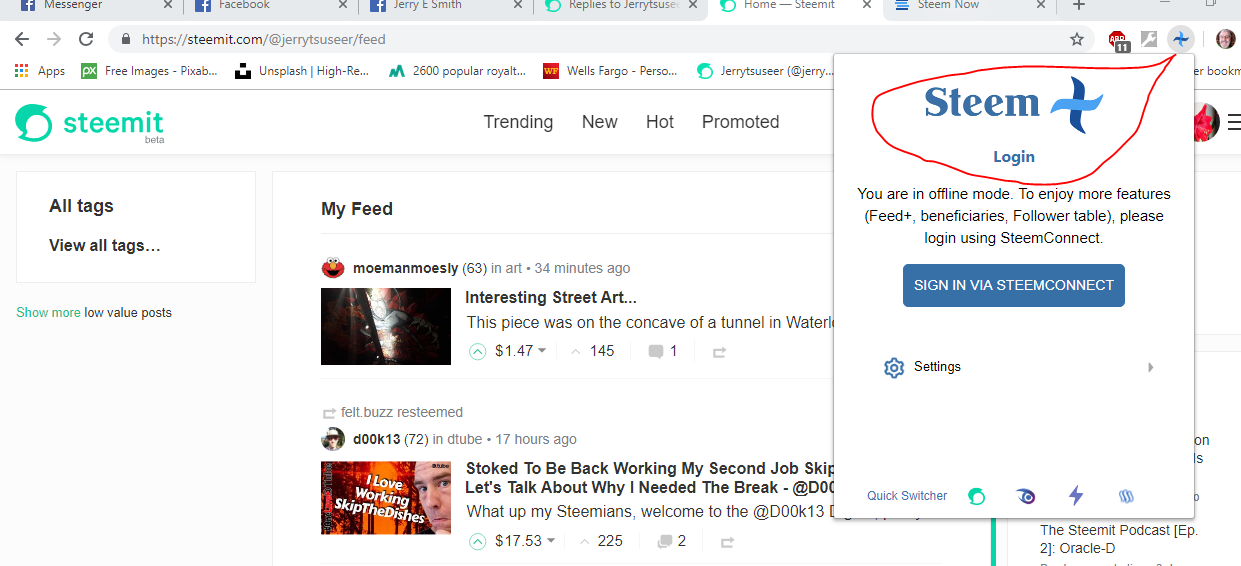
Task: Open the Jerrytsuseer bookmark
Action: pyautogui.click(x=765, y=71)
